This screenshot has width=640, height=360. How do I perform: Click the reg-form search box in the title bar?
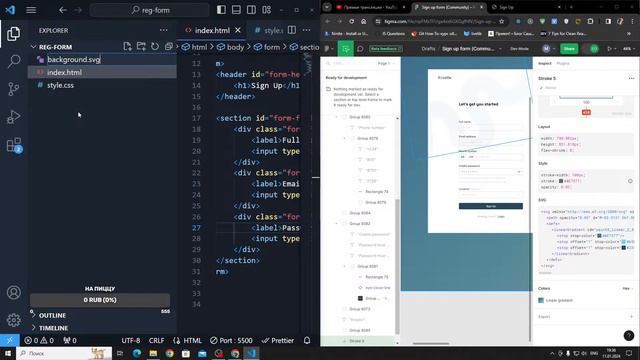pyautogui.click(x=150, y=10)
